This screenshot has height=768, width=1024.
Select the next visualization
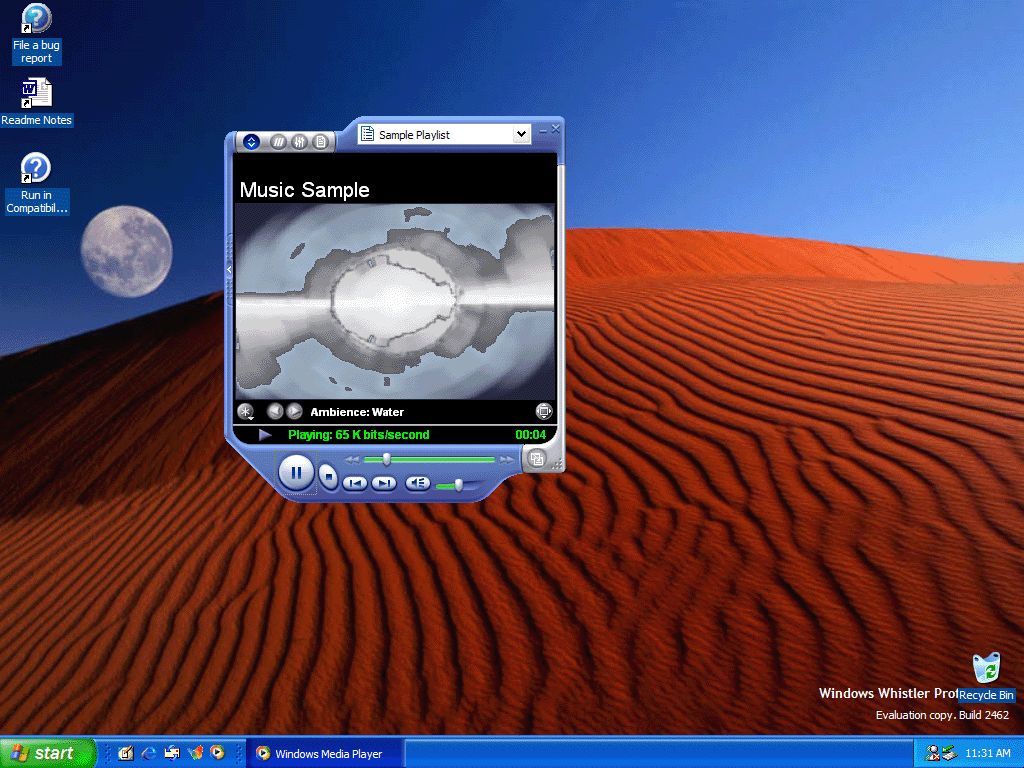pyautogui.click(x=295, y=411)
